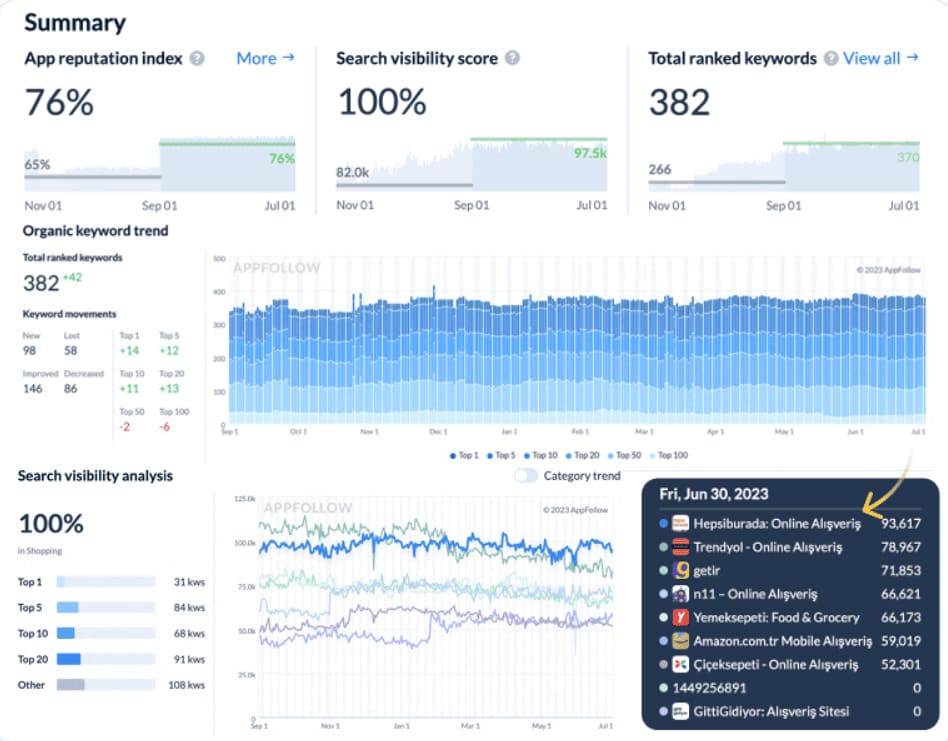Viewport: 948px width, 741px height.
Task: Click the getir app icon in tooltip
Action: coord(681,570)
